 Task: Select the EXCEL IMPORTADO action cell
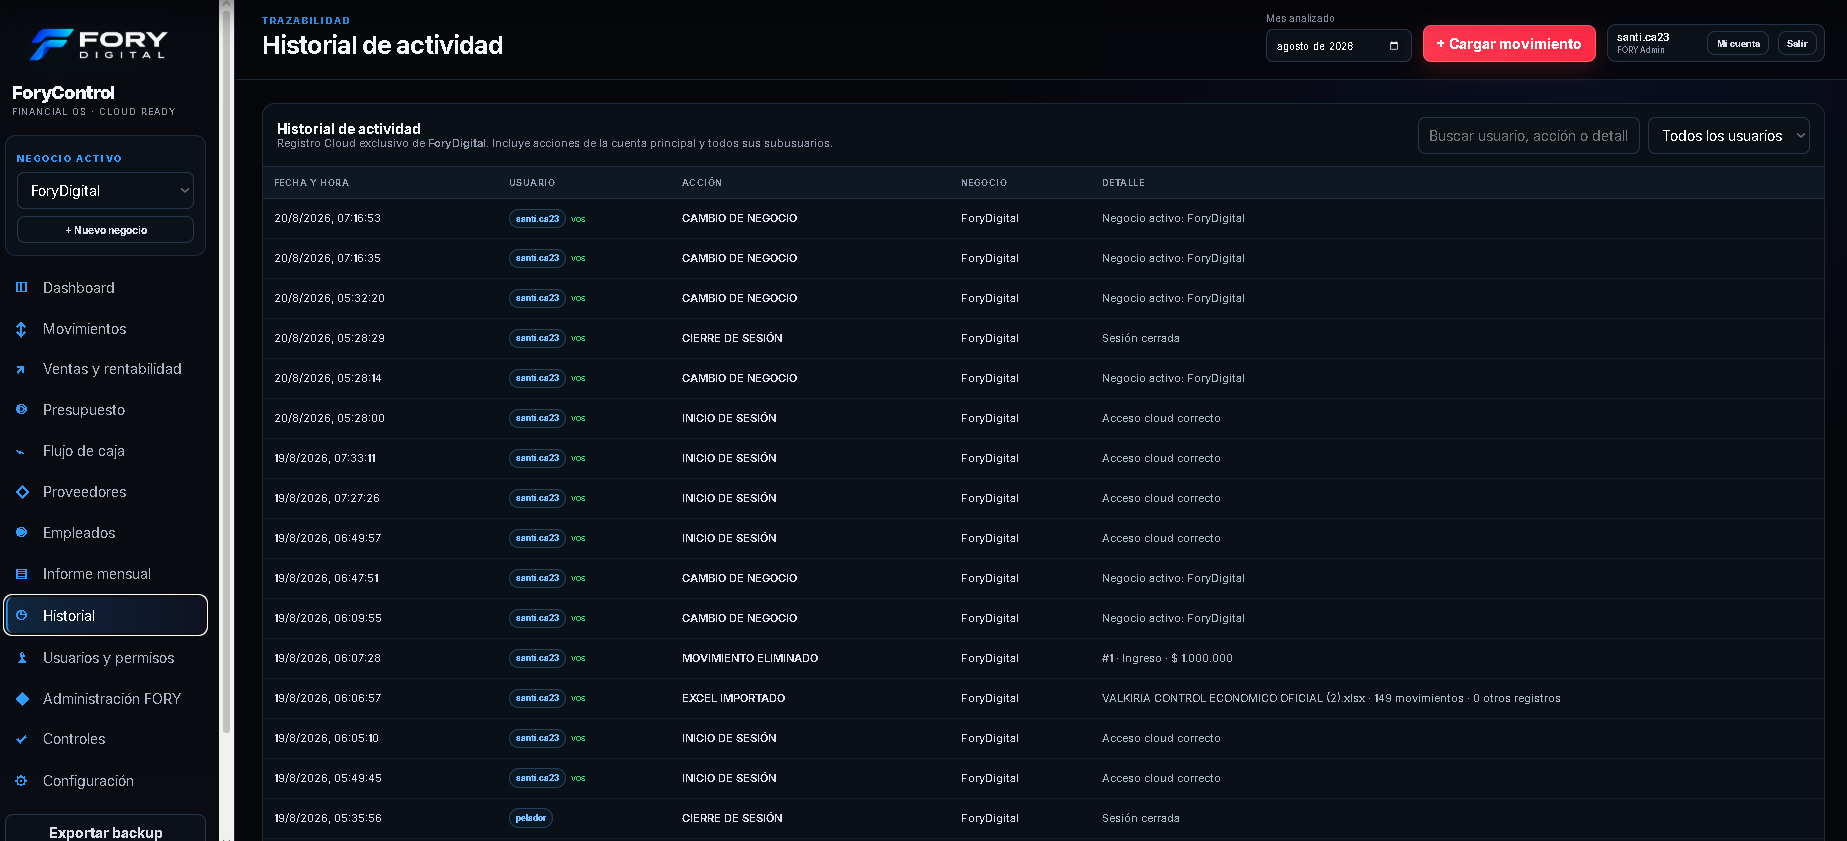733,698
